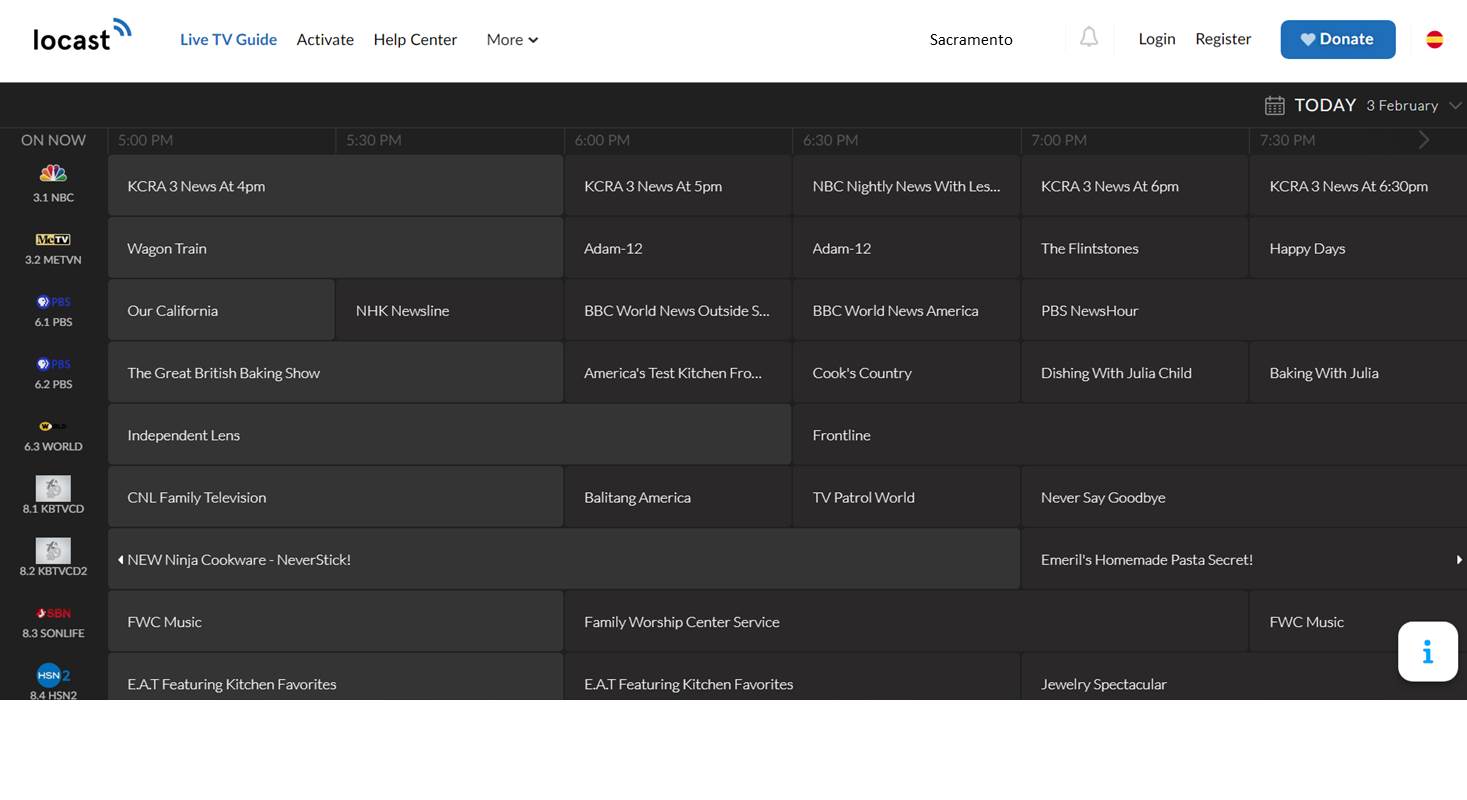
Task: Switch language via the Spanish flag icon
Action: (x=1434, y=39)
